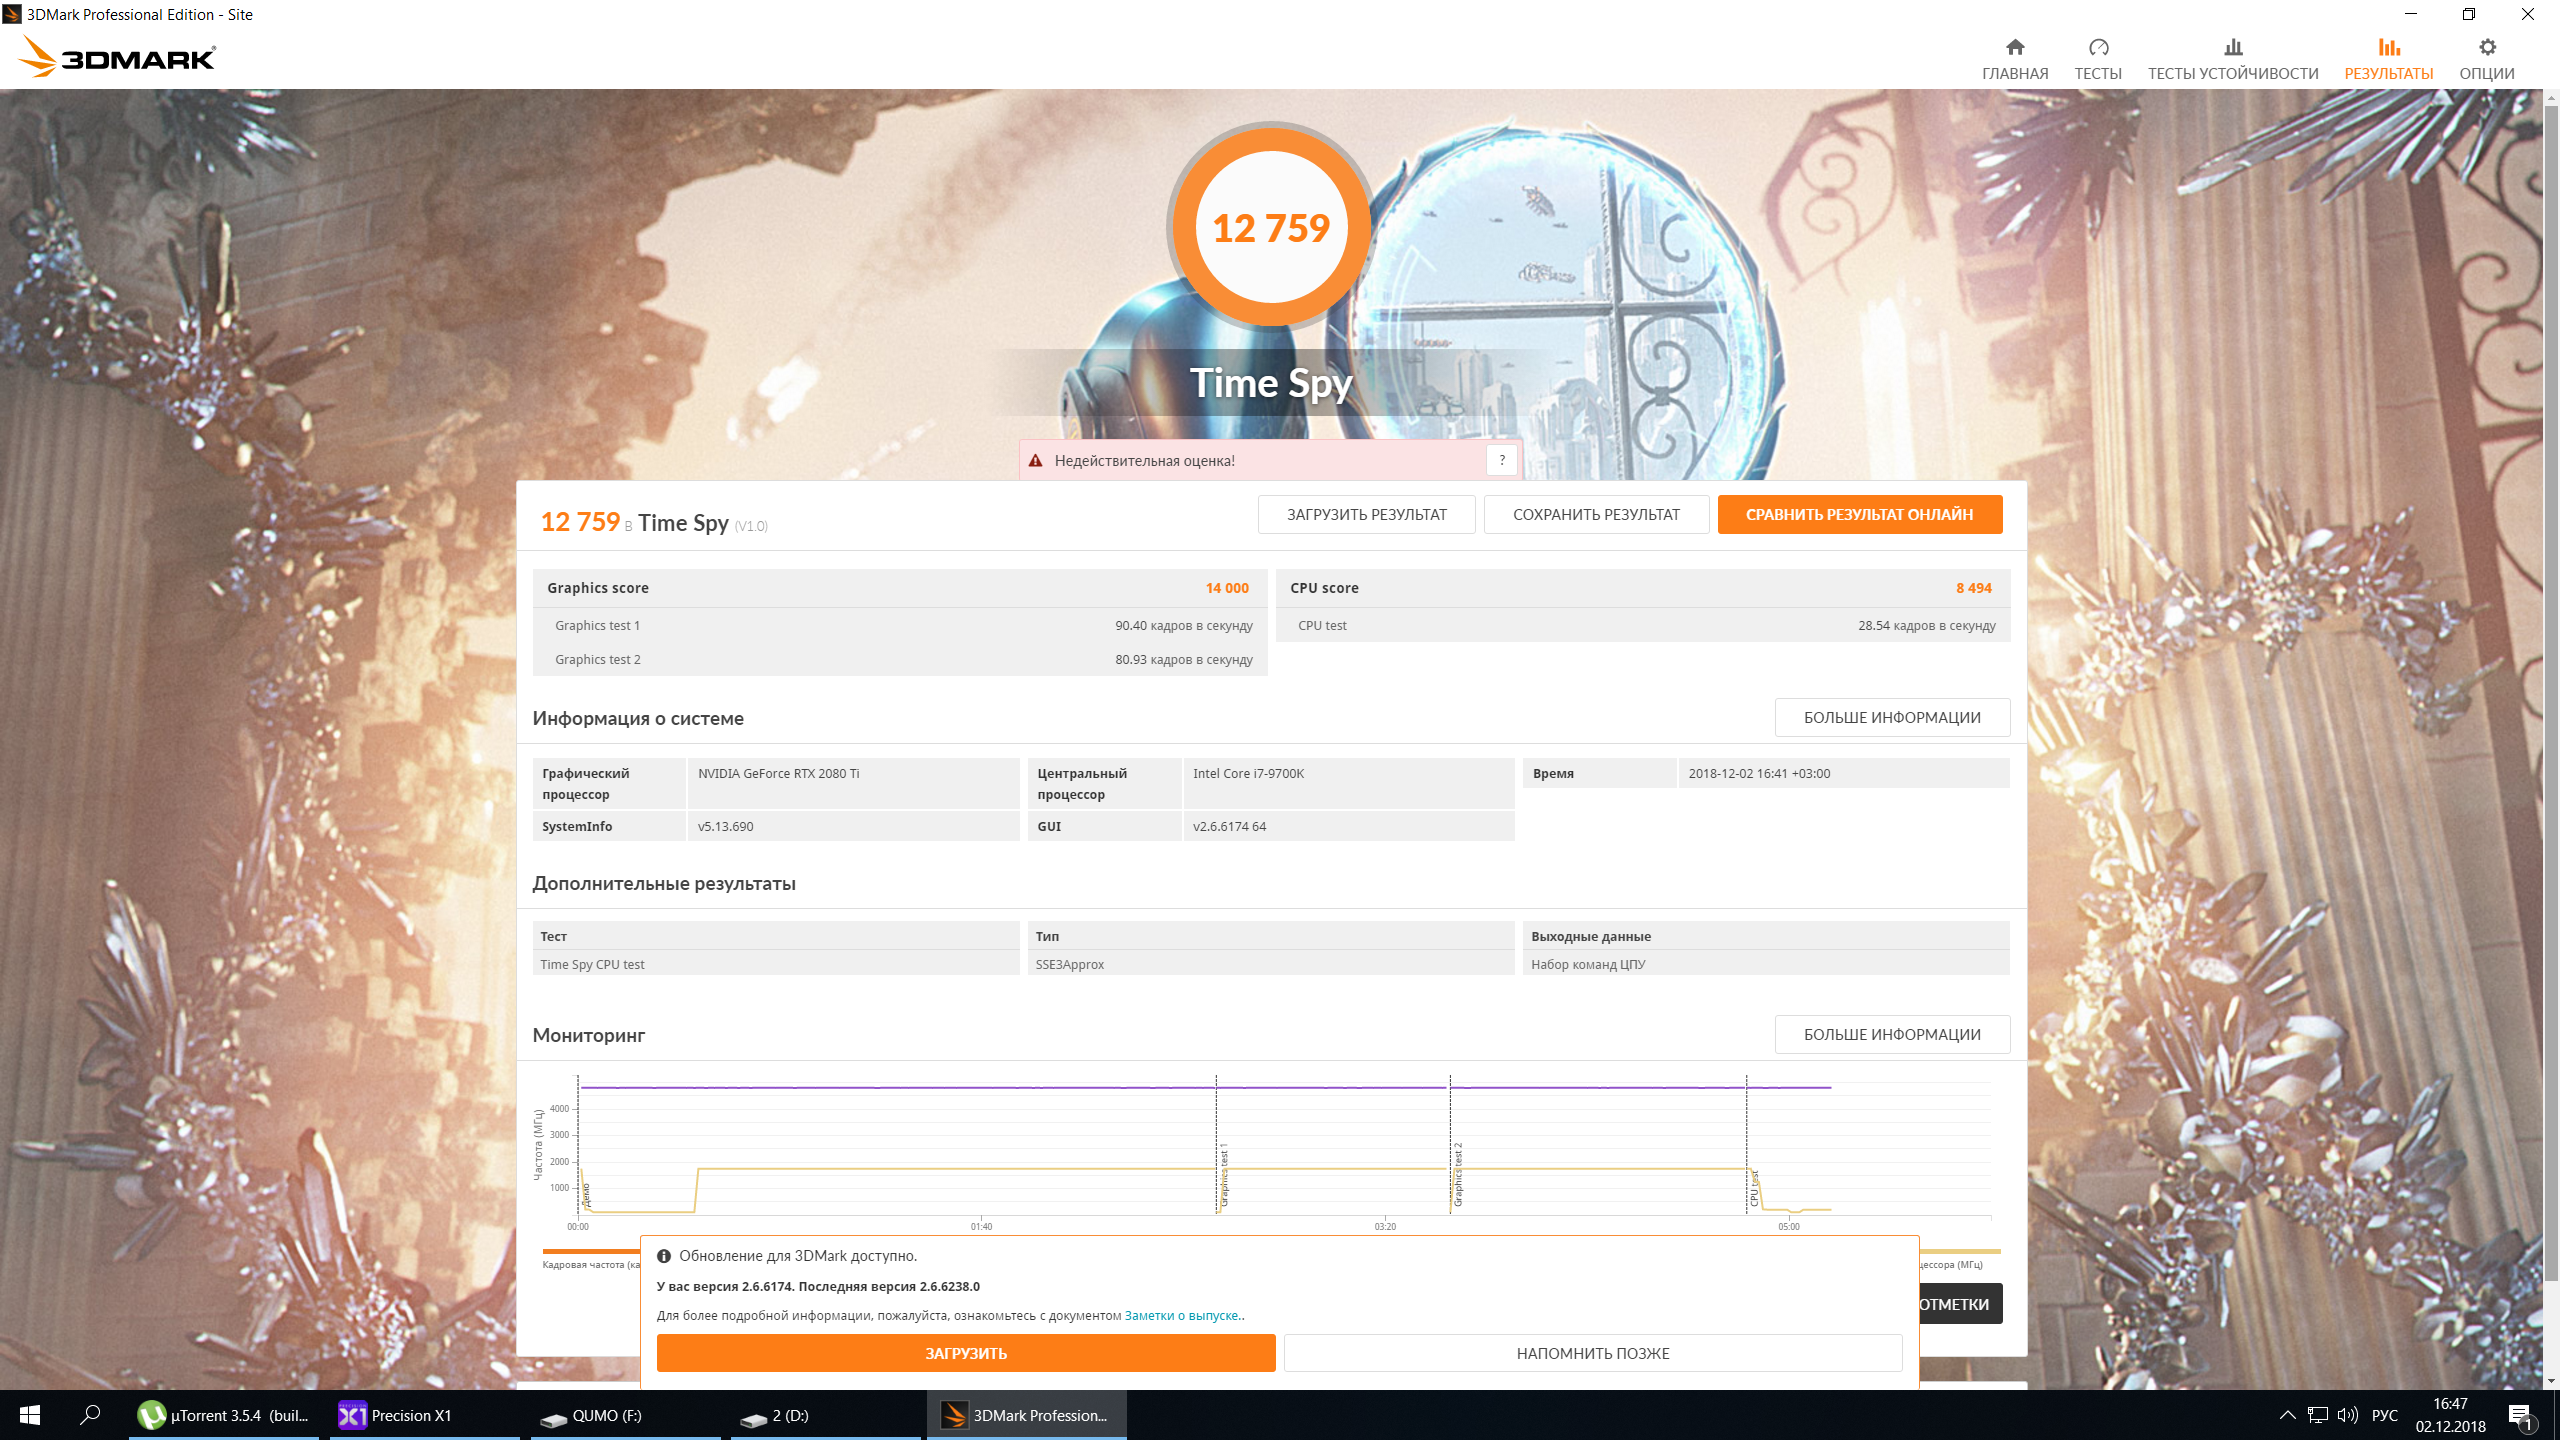
Task: Click НАПОМНИТЬ ПОЗЖЕ in the update dialog
Action: 1592,1353
